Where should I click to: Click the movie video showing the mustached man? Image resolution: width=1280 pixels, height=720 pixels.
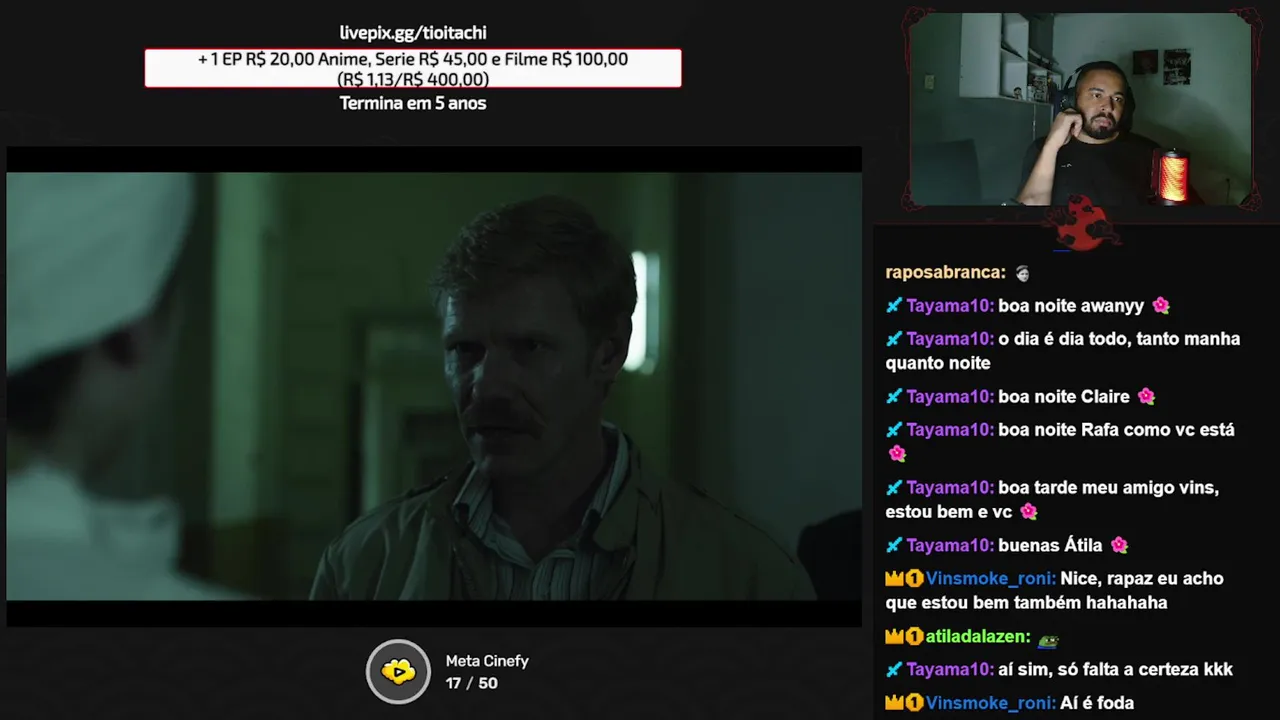(434, 386)
